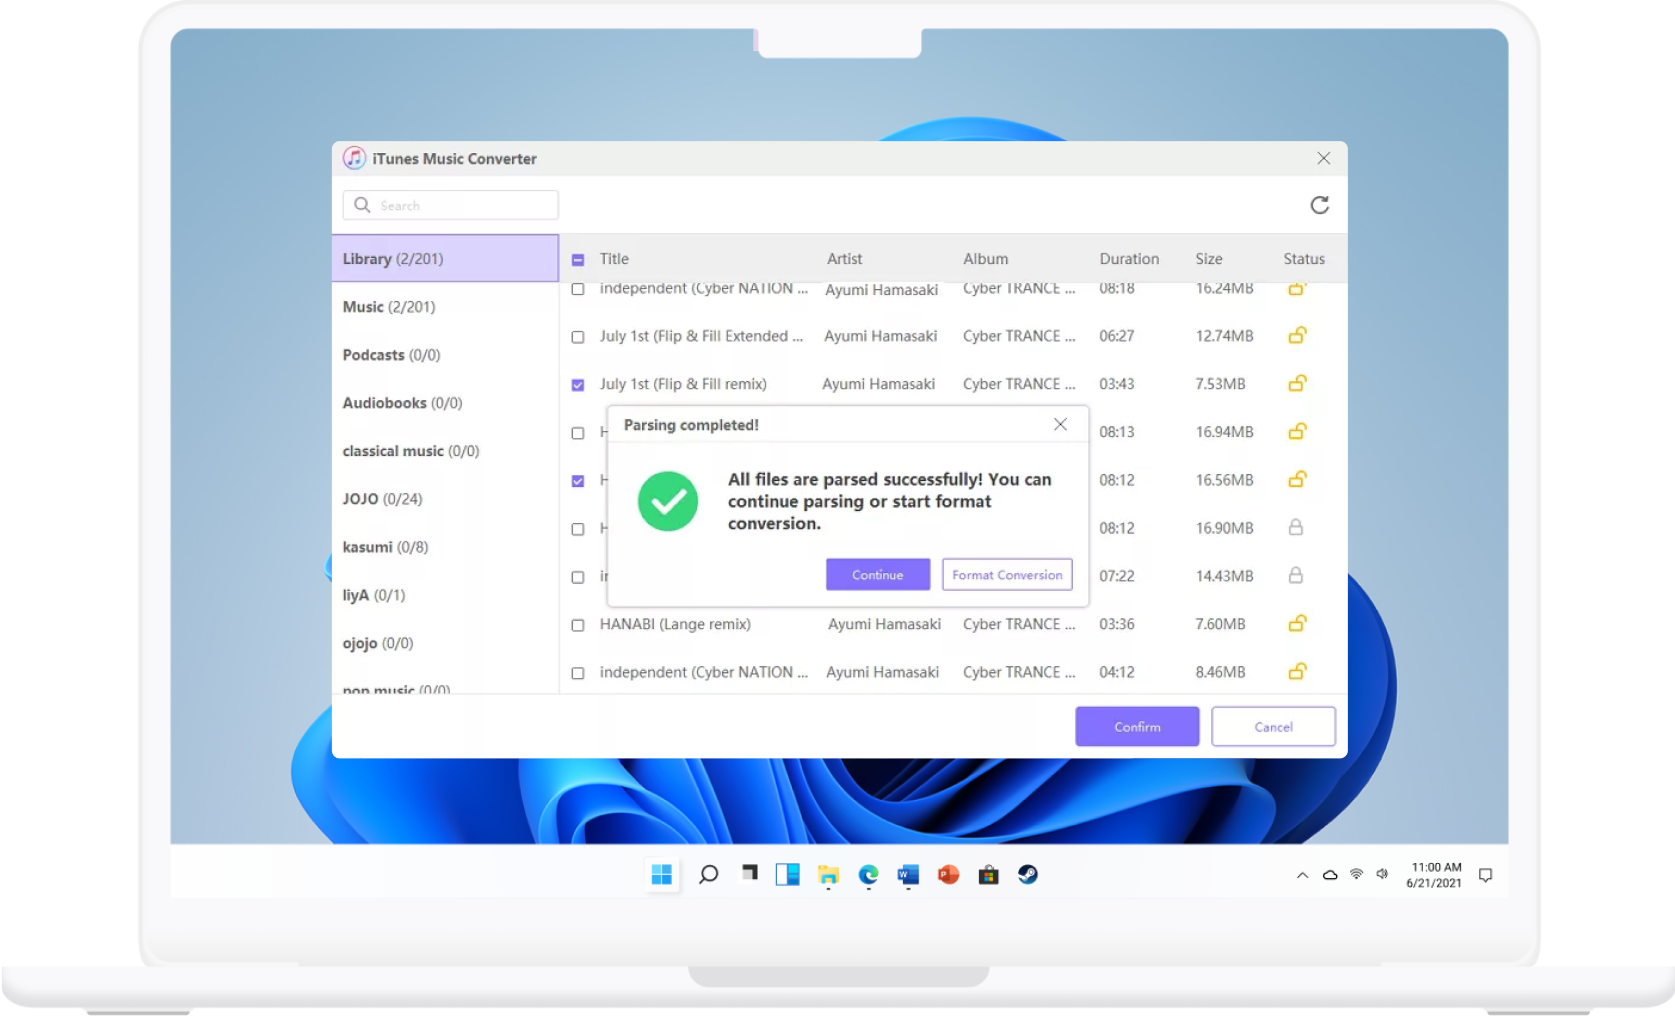Check the box for the 16.90MB track
Image resolution: width=1675 pixels, height=1016 pixels.
click(577, 529)
